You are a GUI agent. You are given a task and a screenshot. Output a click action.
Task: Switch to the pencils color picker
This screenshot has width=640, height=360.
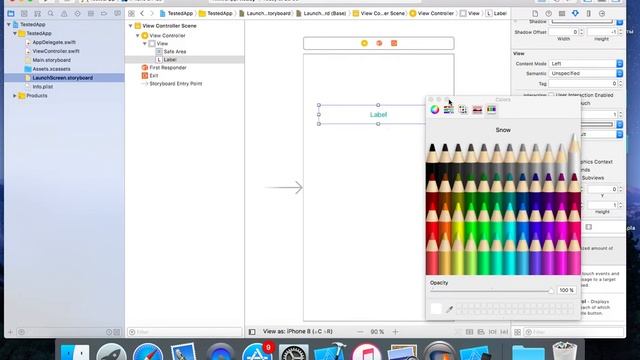pos(491,109)
